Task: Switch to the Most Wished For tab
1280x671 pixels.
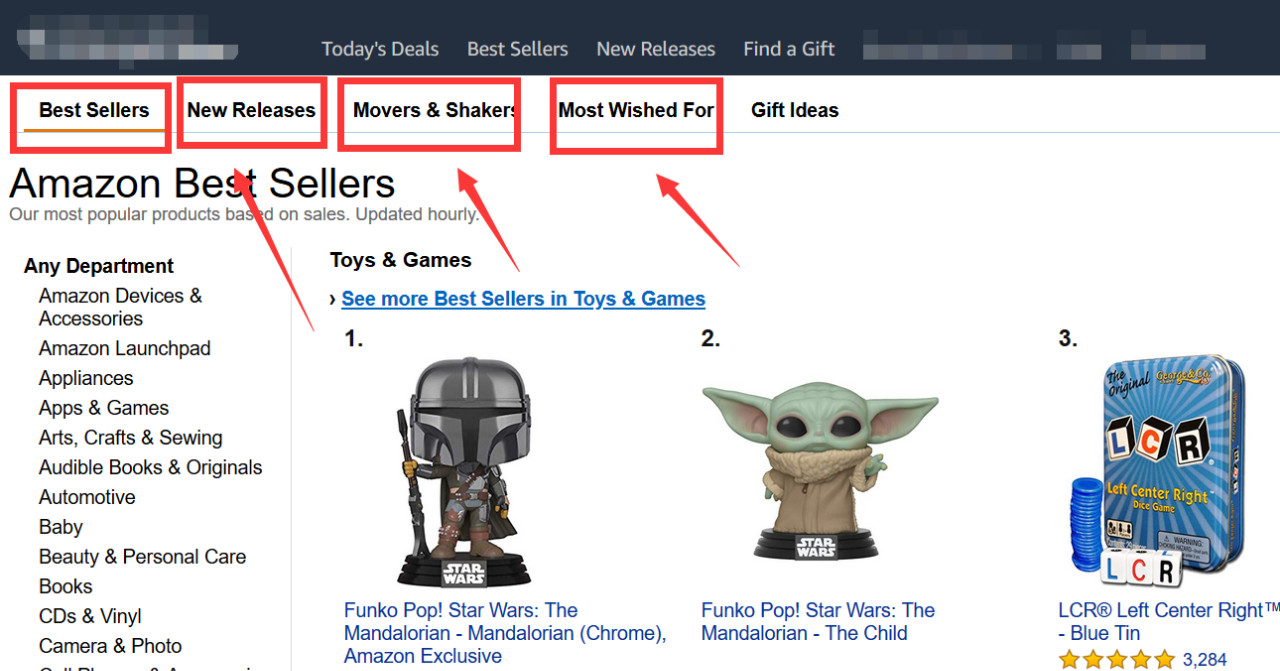Action: (x=636, y=110)
